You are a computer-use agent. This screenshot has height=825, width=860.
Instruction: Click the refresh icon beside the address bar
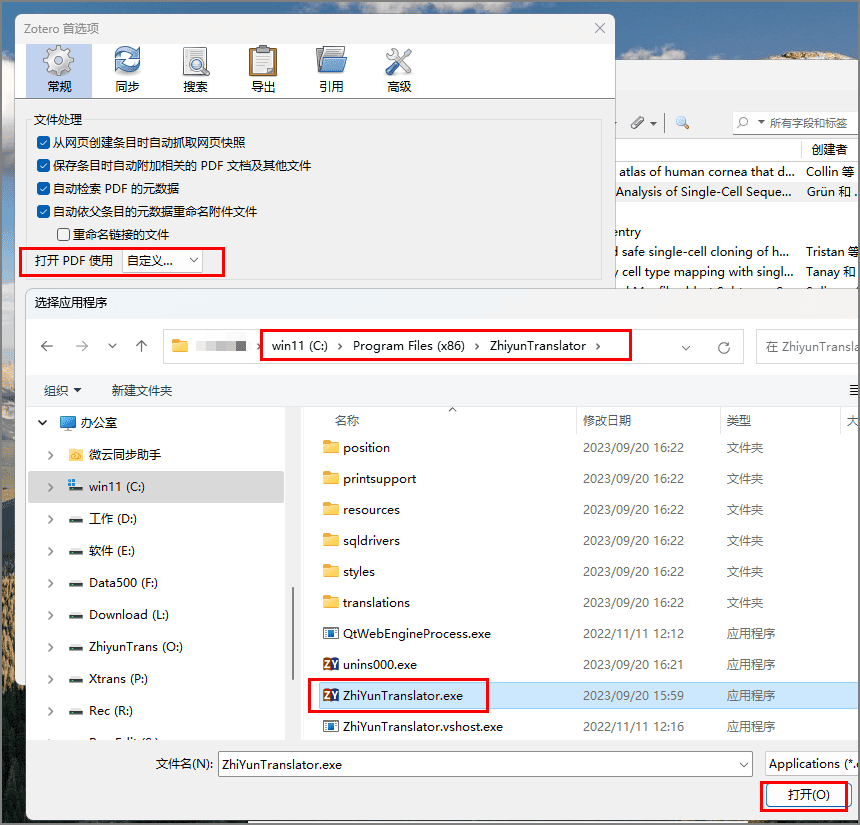pyautogui.click(x=724, y=347)
